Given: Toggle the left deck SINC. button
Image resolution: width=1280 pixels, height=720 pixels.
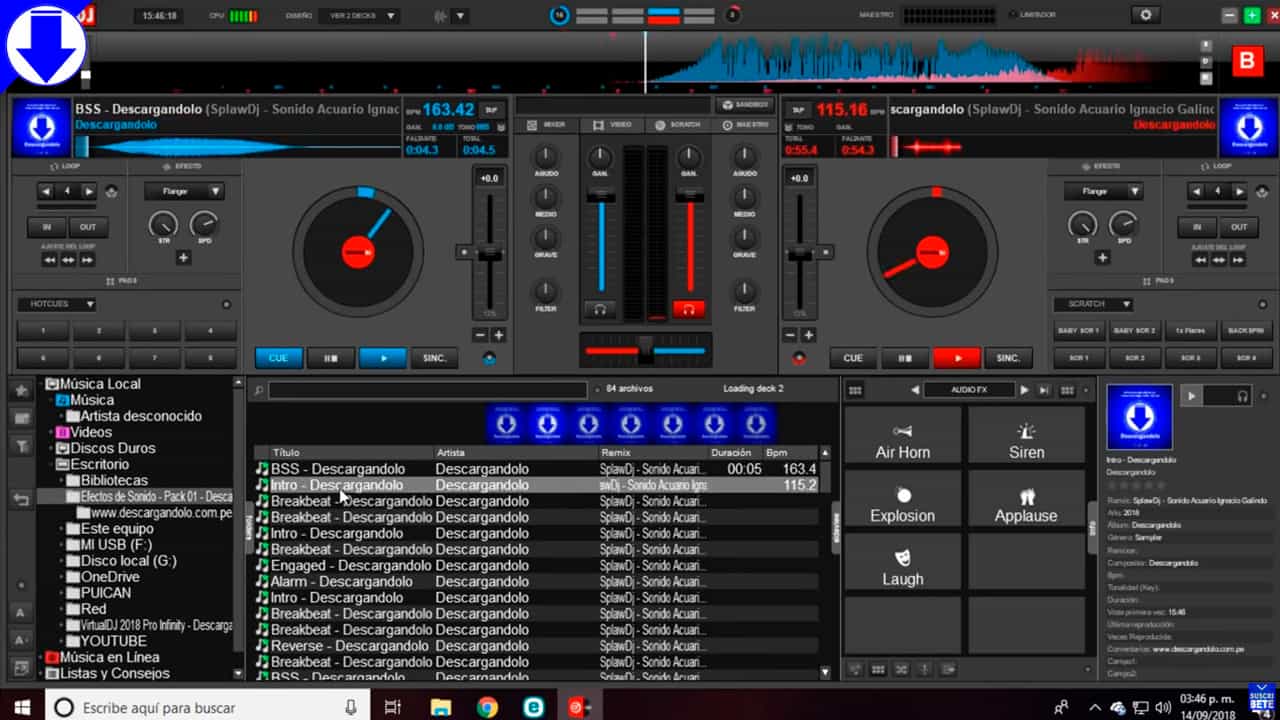Looking at the screenshot, I should pyautogui.click(x=434, y=358).
